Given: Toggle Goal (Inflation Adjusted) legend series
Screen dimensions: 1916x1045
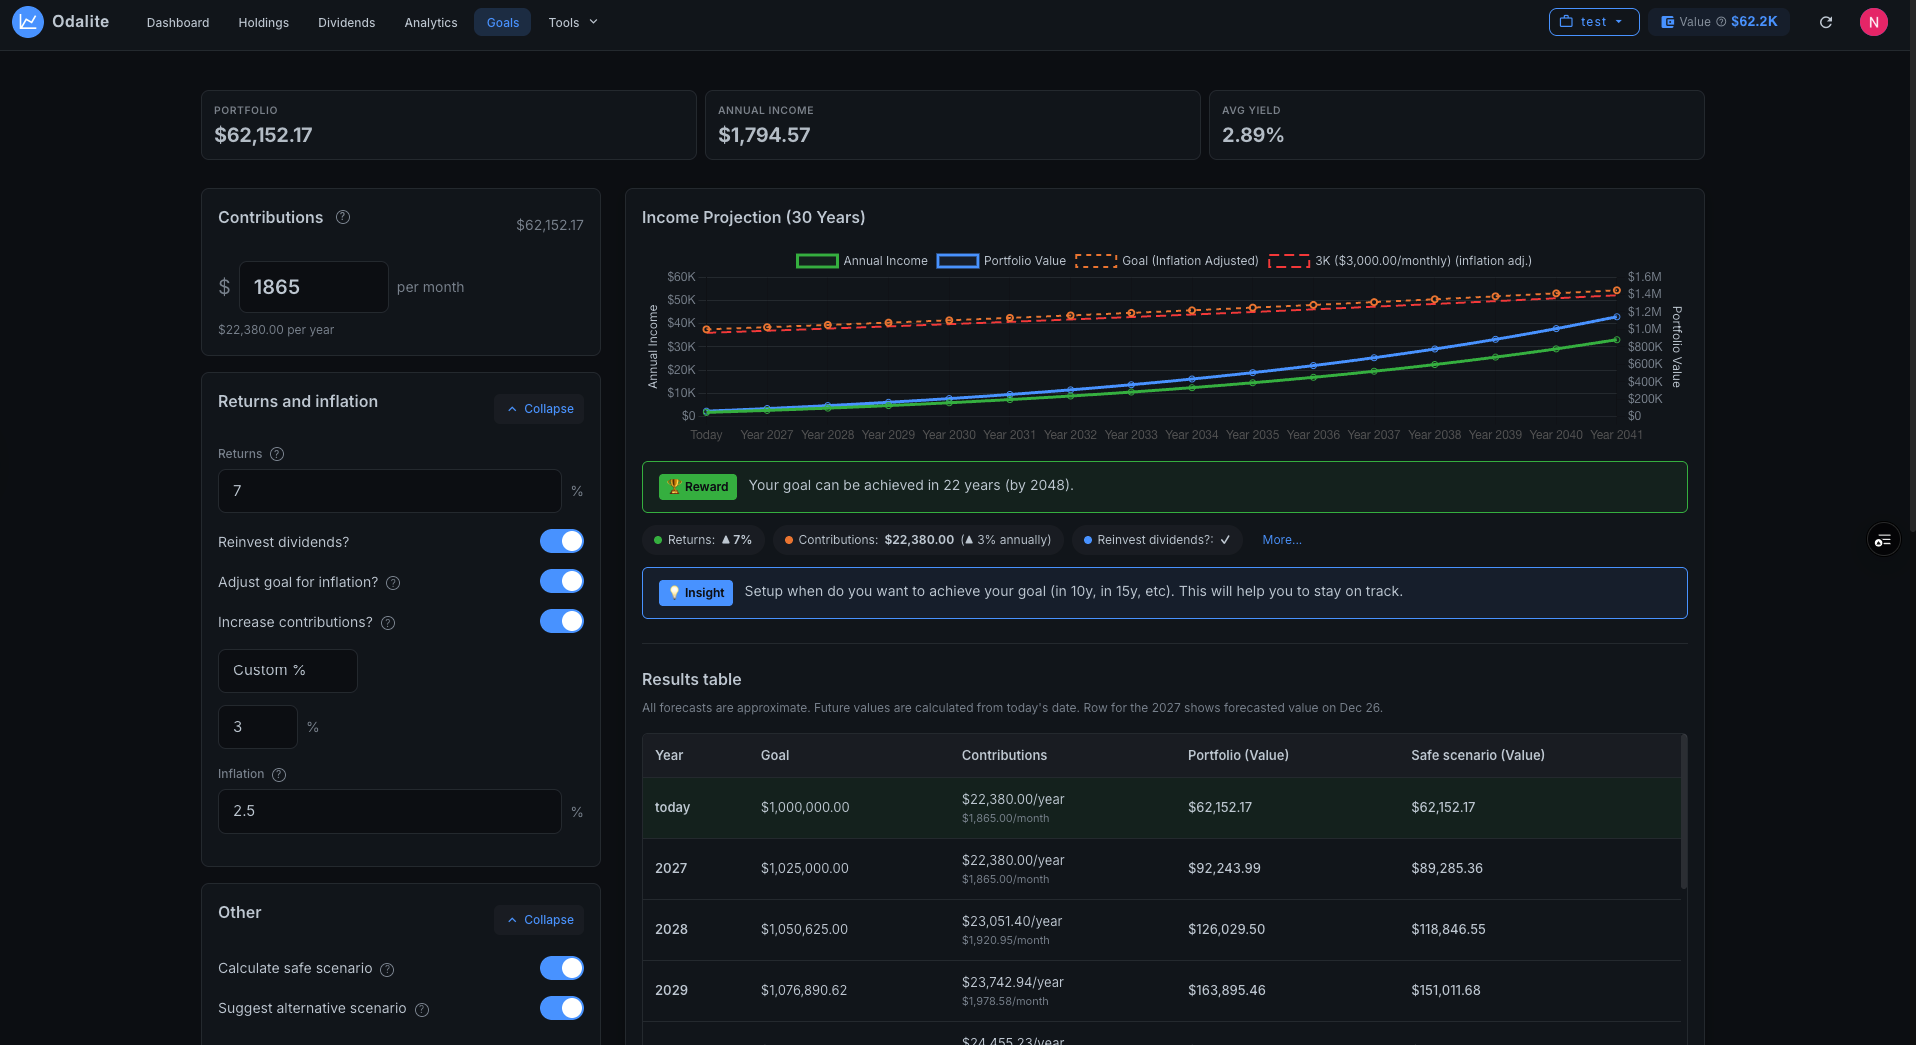Looking at the screenshot, I should pos(1167,261).
